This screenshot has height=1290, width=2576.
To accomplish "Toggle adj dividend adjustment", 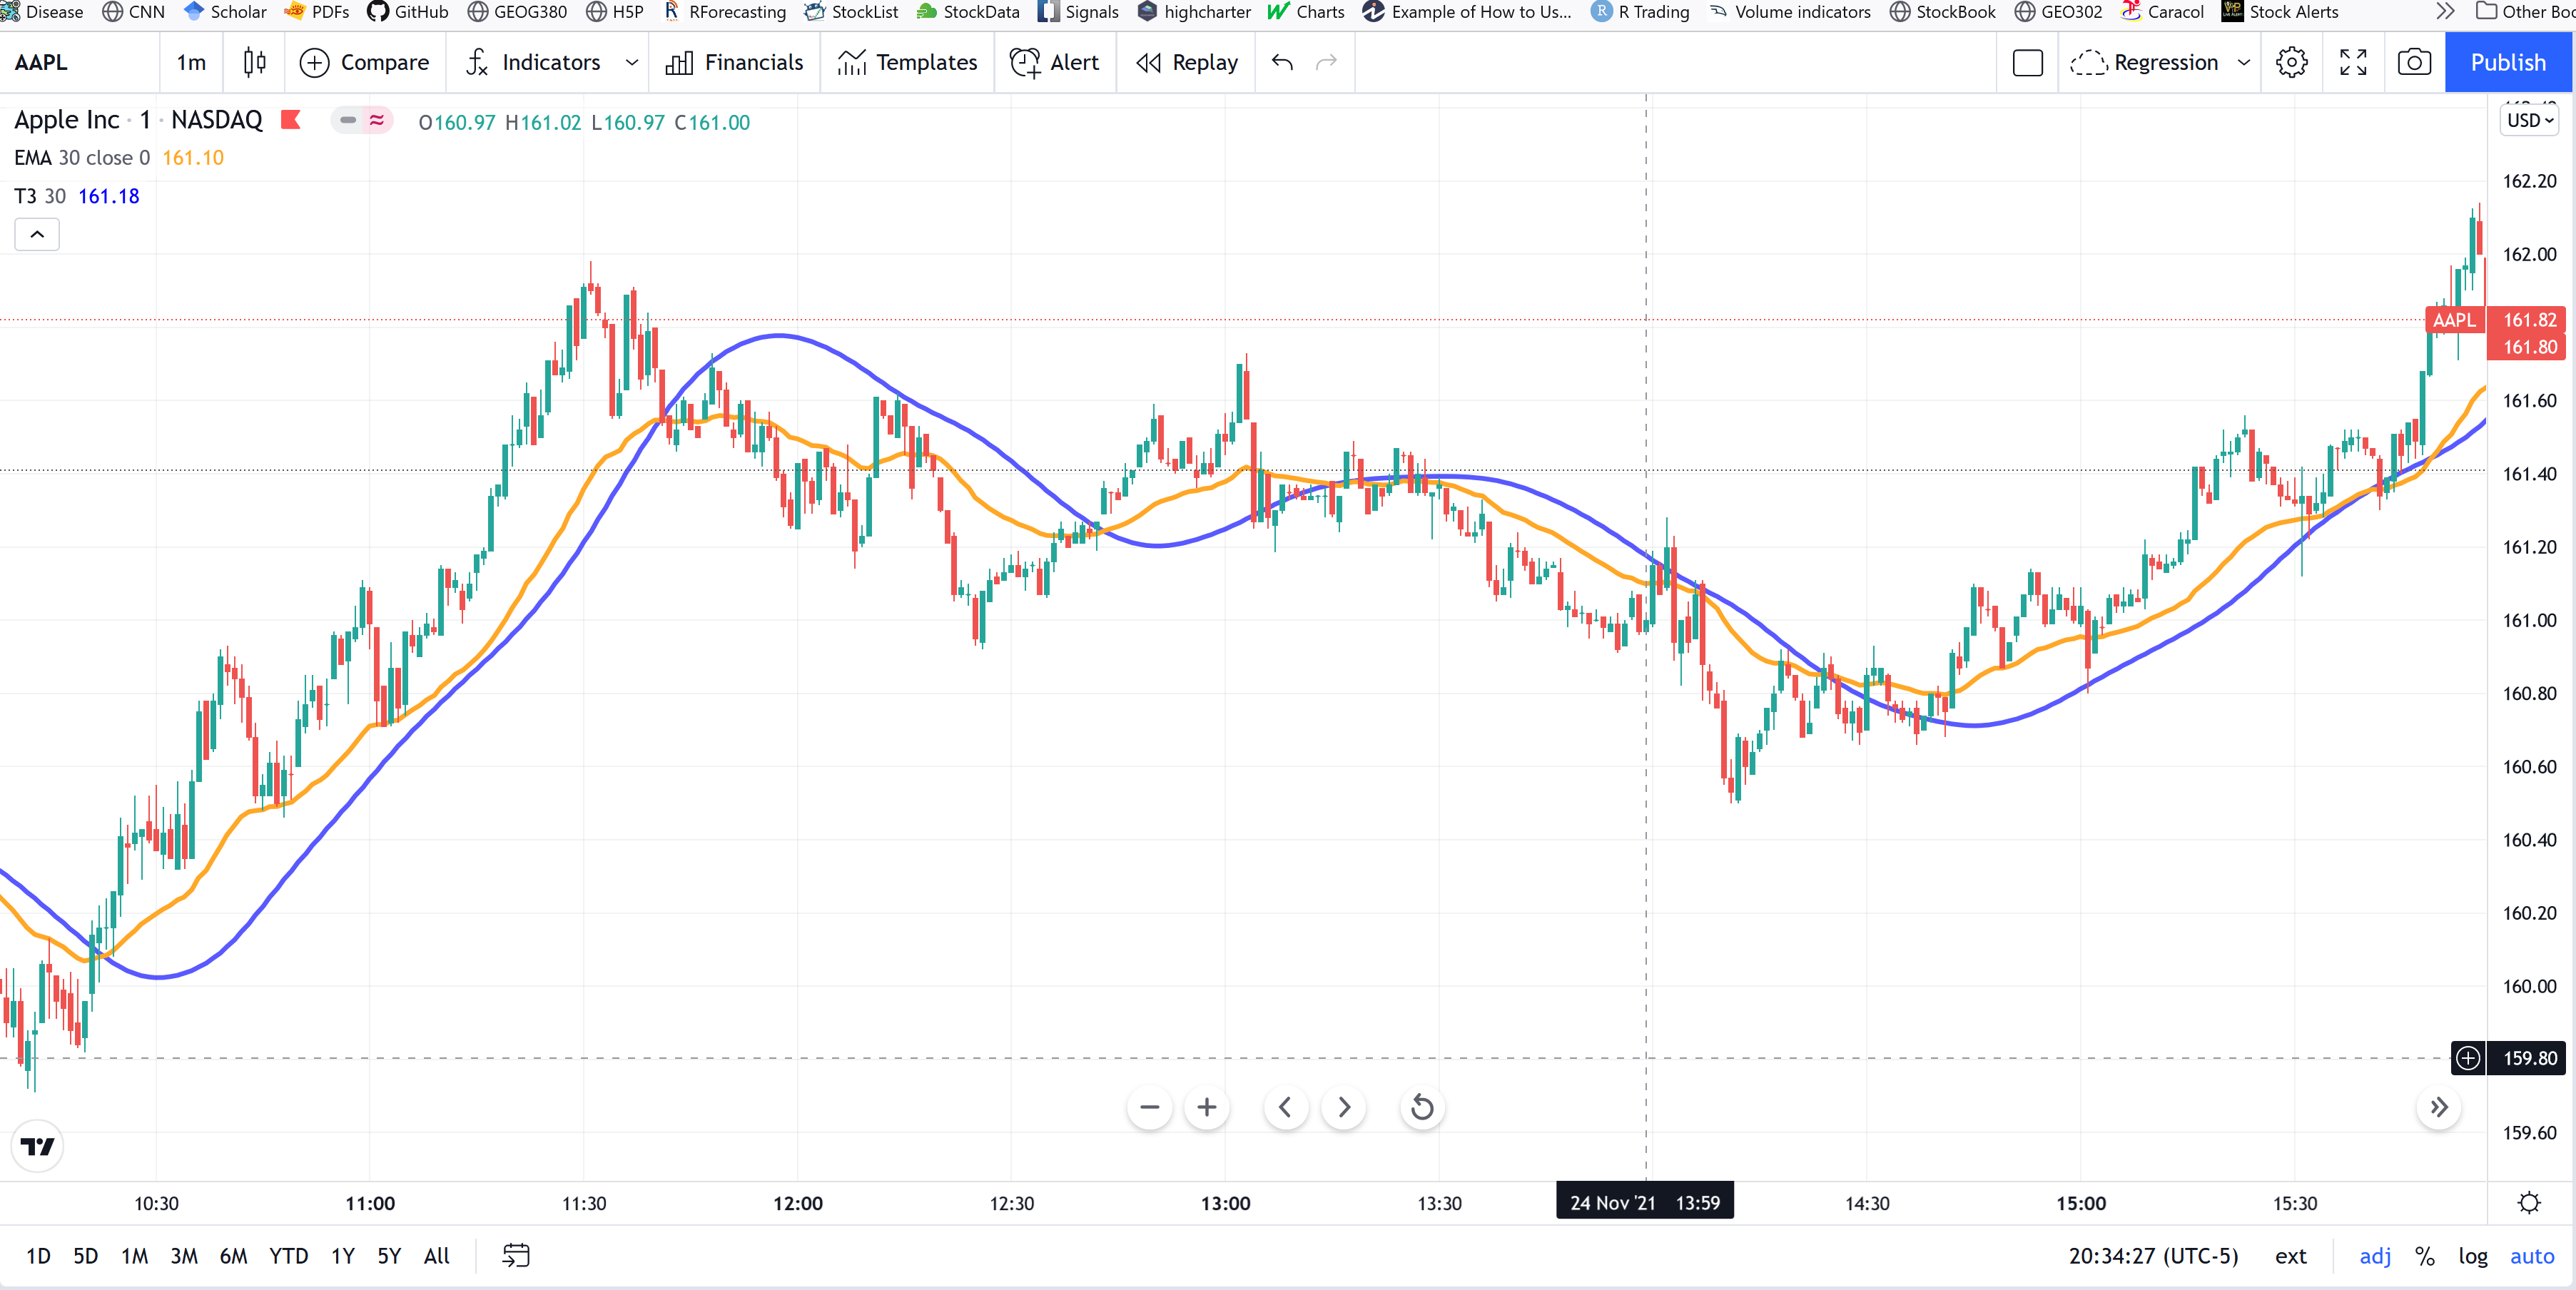I will coord(2375,1256).
